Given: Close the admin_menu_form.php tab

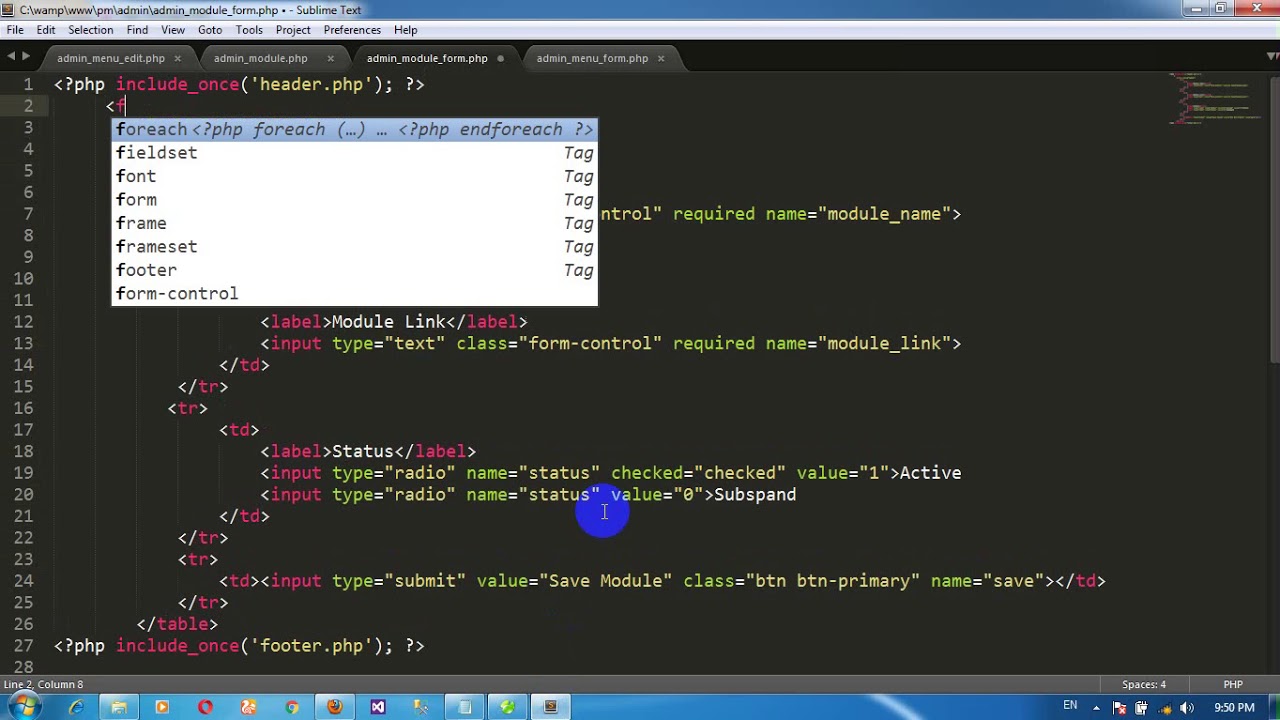Looking at the screenshot, I should point(661,58).
